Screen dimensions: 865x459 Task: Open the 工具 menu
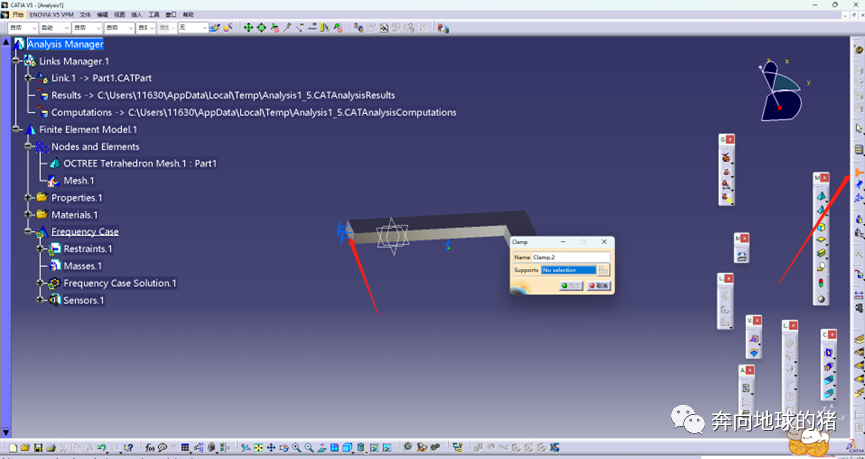(153, 14)
